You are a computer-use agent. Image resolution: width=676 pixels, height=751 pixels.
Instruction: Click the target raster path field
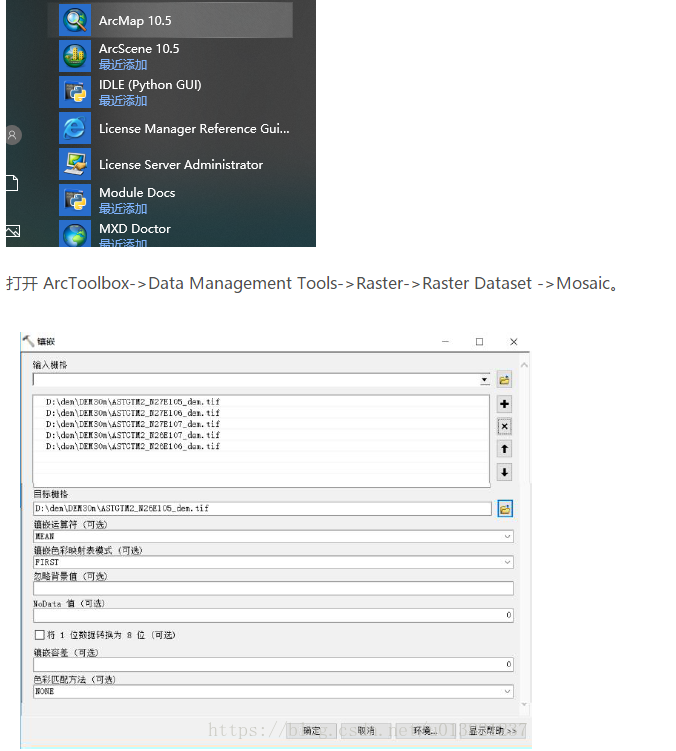(263, 509)
